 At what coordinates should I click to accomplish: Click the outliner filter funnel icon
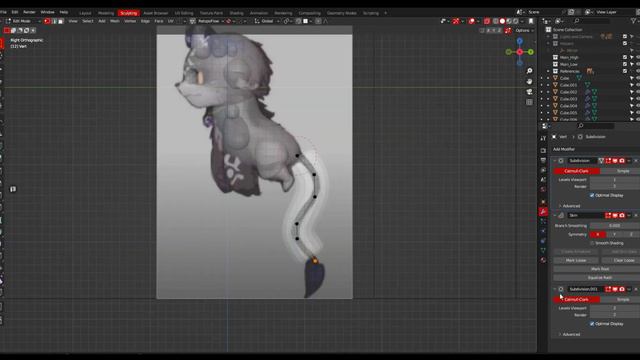coord(634,21)
